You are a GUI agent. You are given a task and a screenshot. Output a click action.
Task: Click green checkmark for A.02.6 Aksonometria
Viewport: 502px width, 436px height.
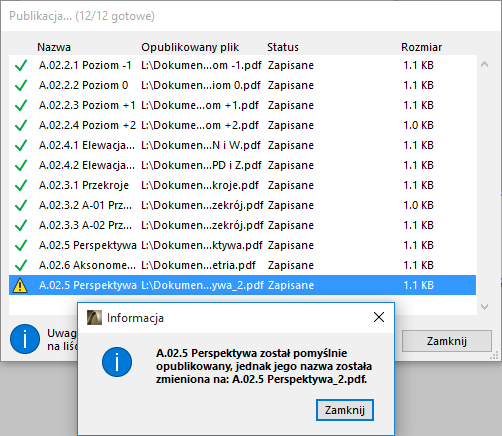point(21,265)
